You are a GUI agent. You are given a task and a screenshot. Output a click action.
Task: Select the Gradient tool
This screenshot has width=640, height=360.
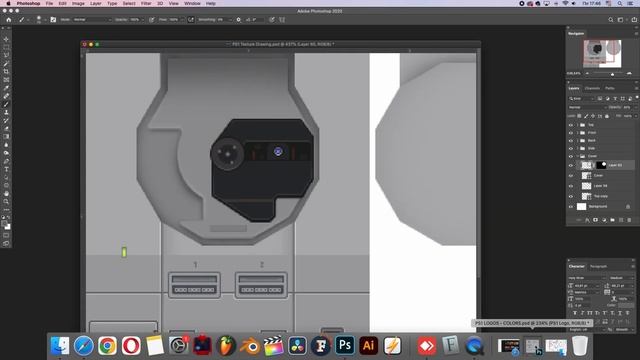click(x=6, y=137)
